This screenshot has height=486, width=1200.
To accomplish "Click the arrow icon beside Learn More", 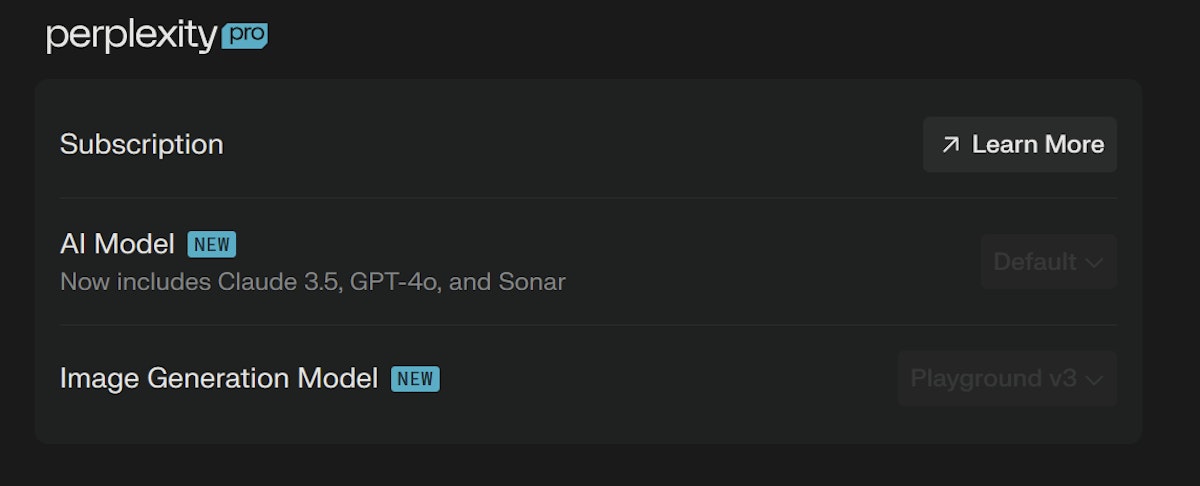I will (x=950, y=145).
